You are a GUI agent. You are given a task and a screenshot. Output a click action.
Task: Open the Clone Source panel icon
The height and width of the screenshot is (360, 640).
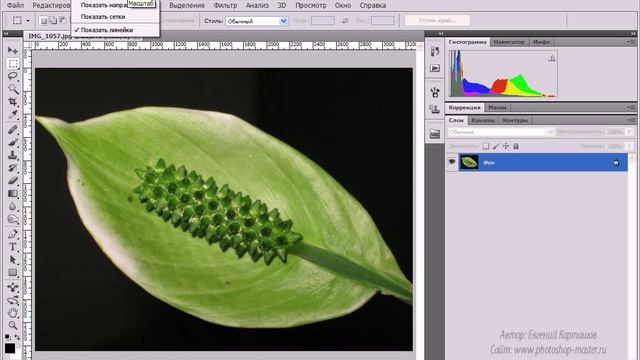pyautogui.click(x=435, y=109)
